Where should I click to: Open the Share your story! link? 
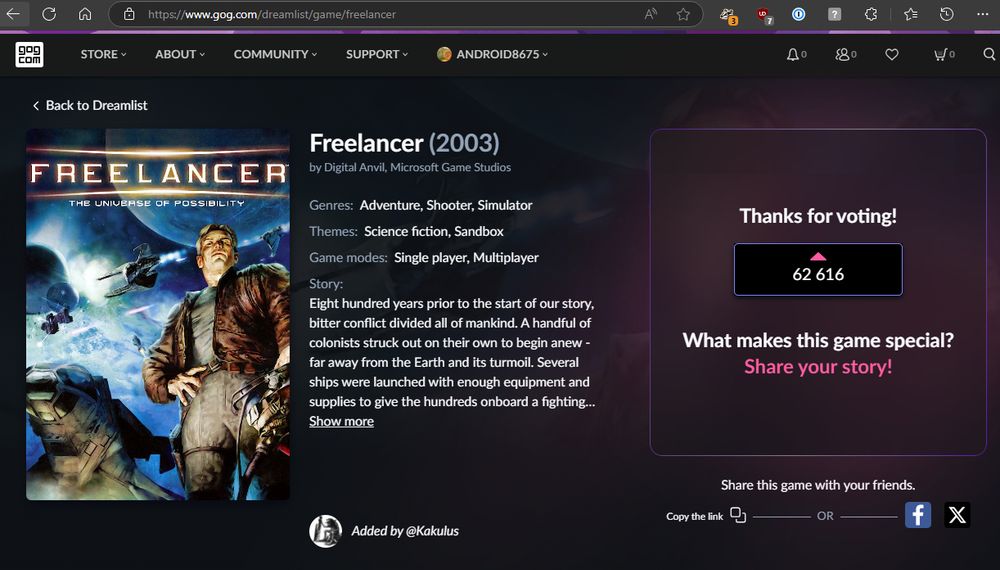click(818, 367)
